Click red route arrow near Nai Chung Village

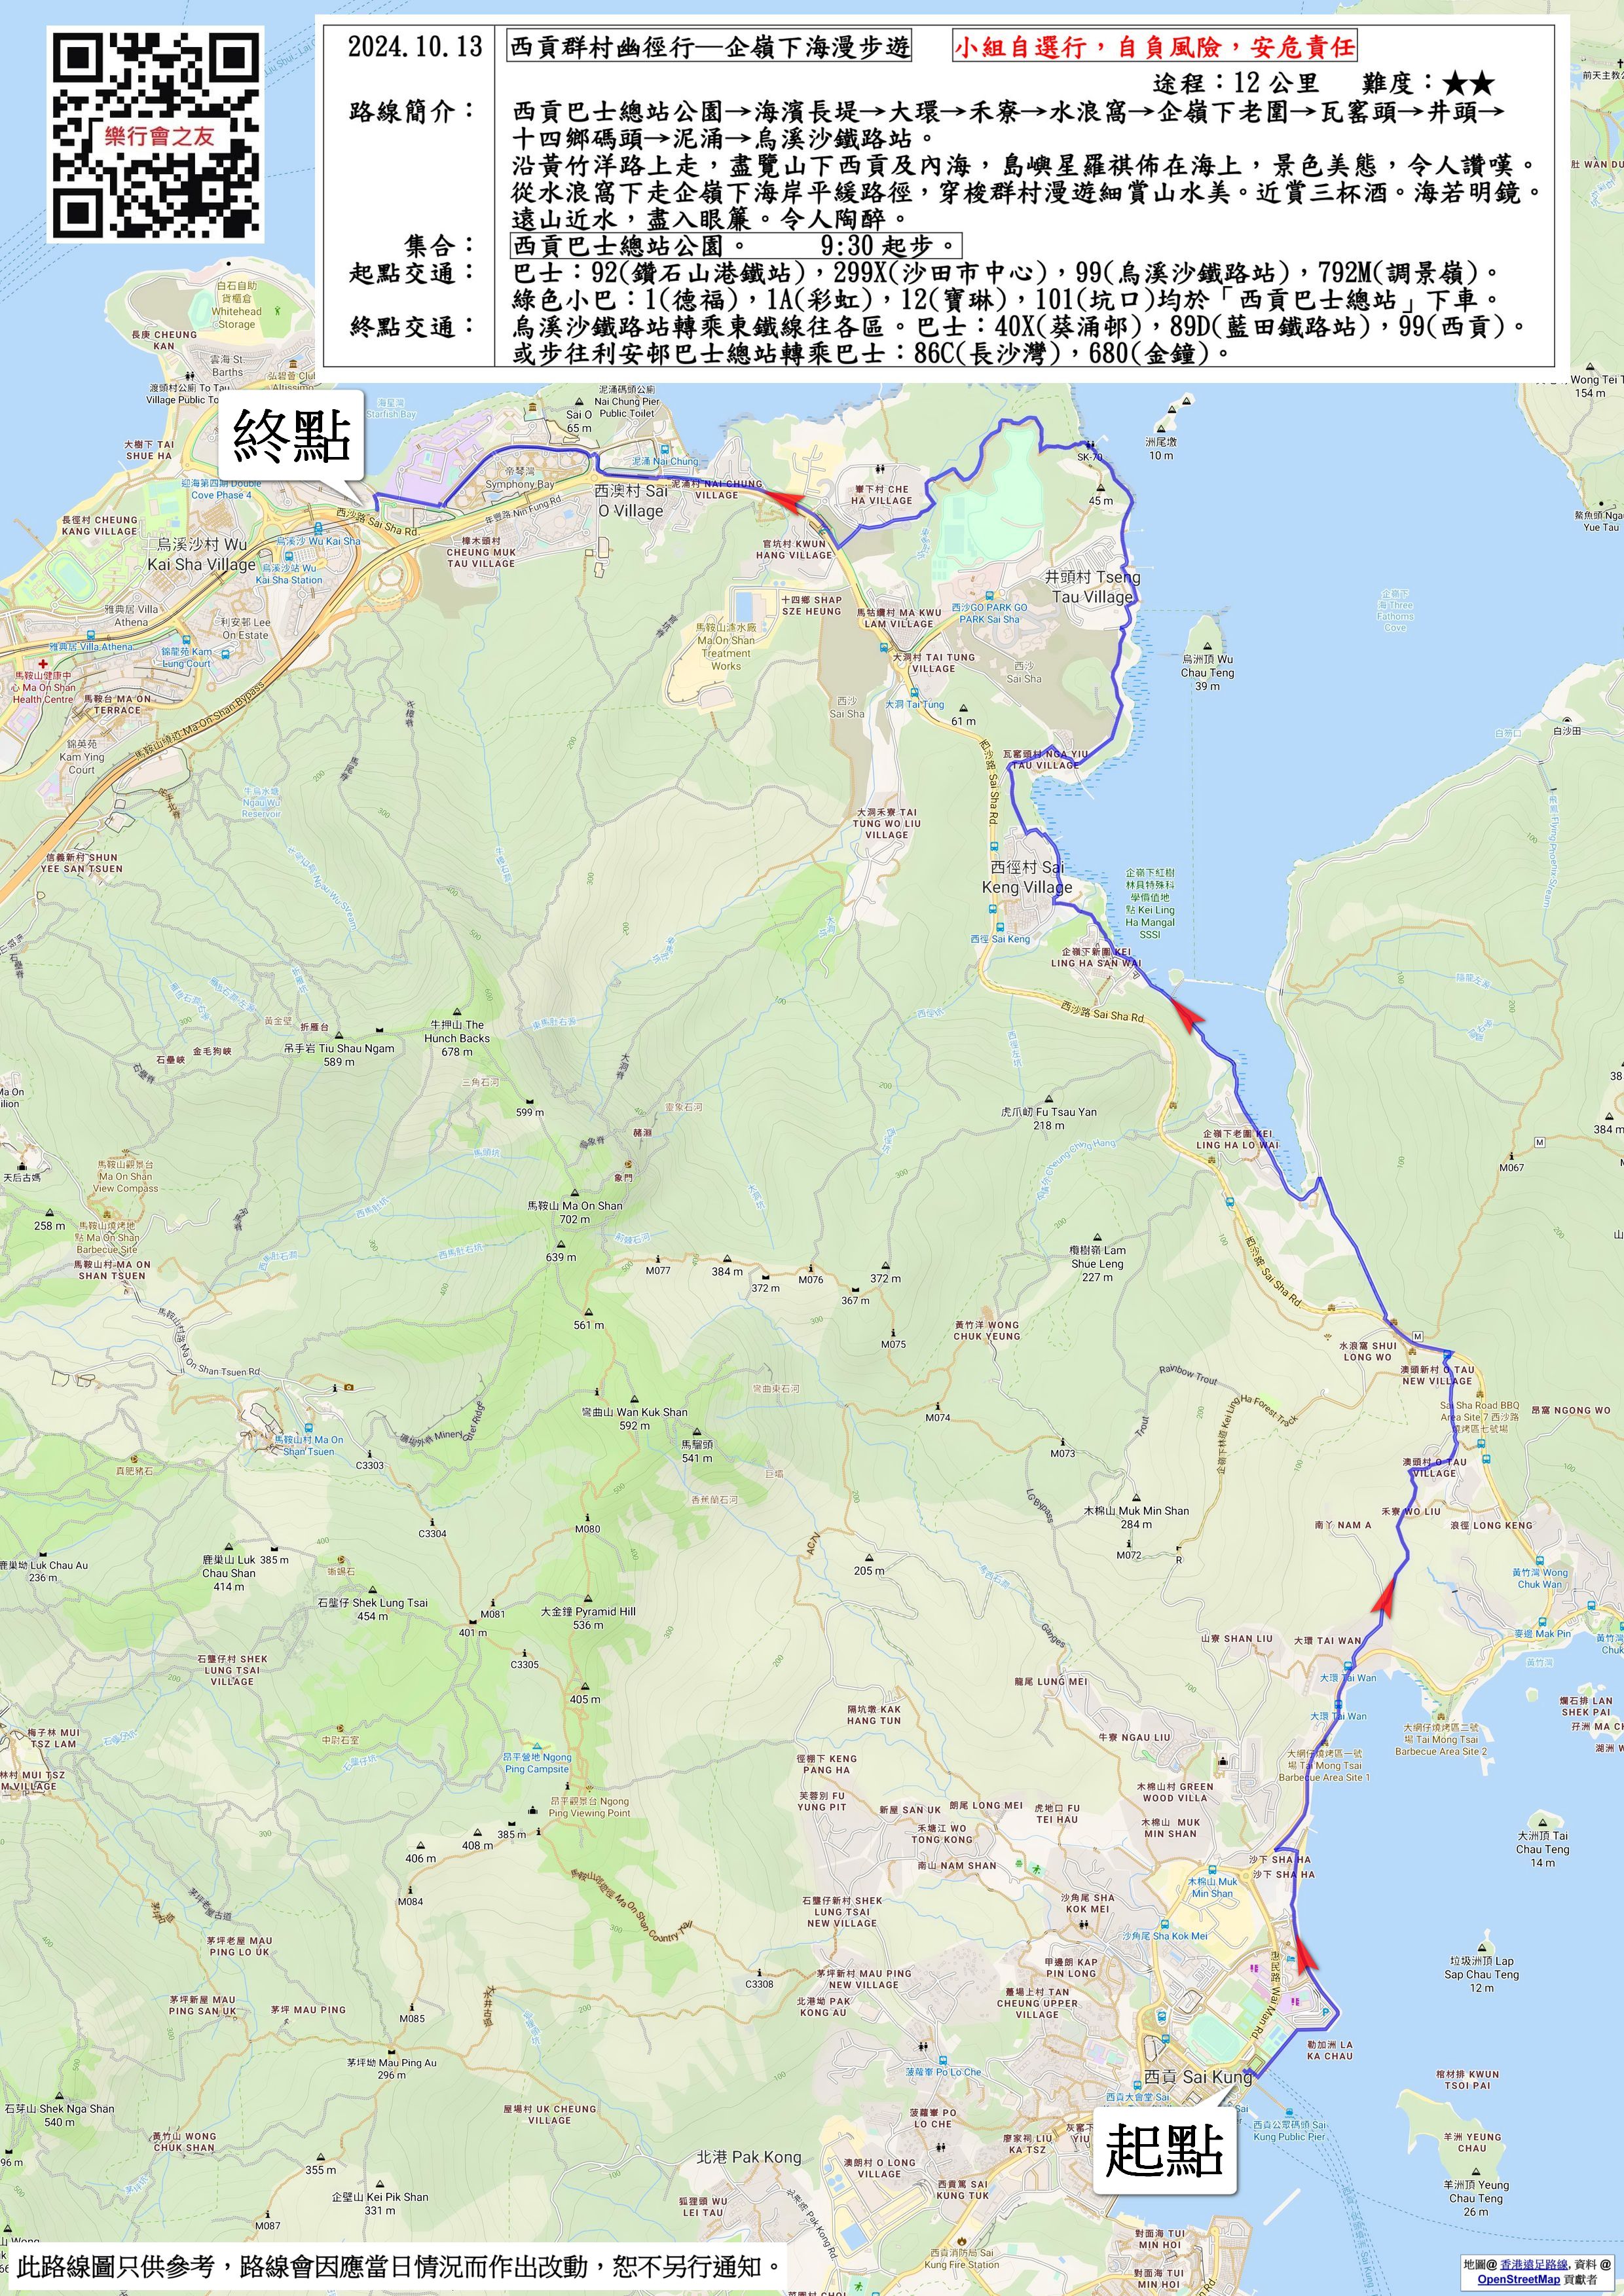click(x=787, y=501)
